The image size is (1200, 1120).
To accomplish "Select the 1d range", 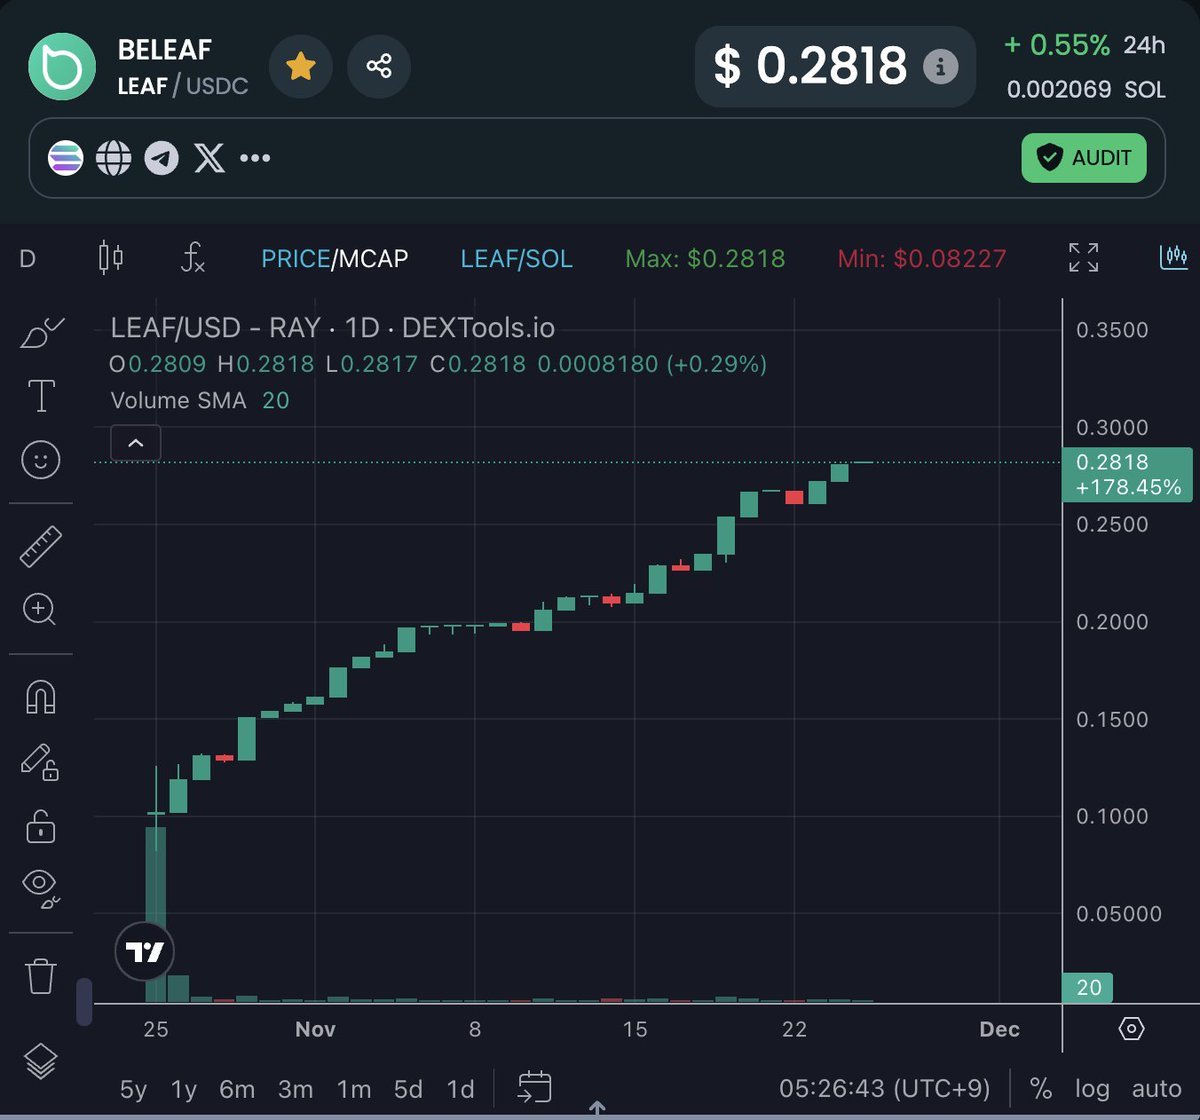I will [460, 1089].
